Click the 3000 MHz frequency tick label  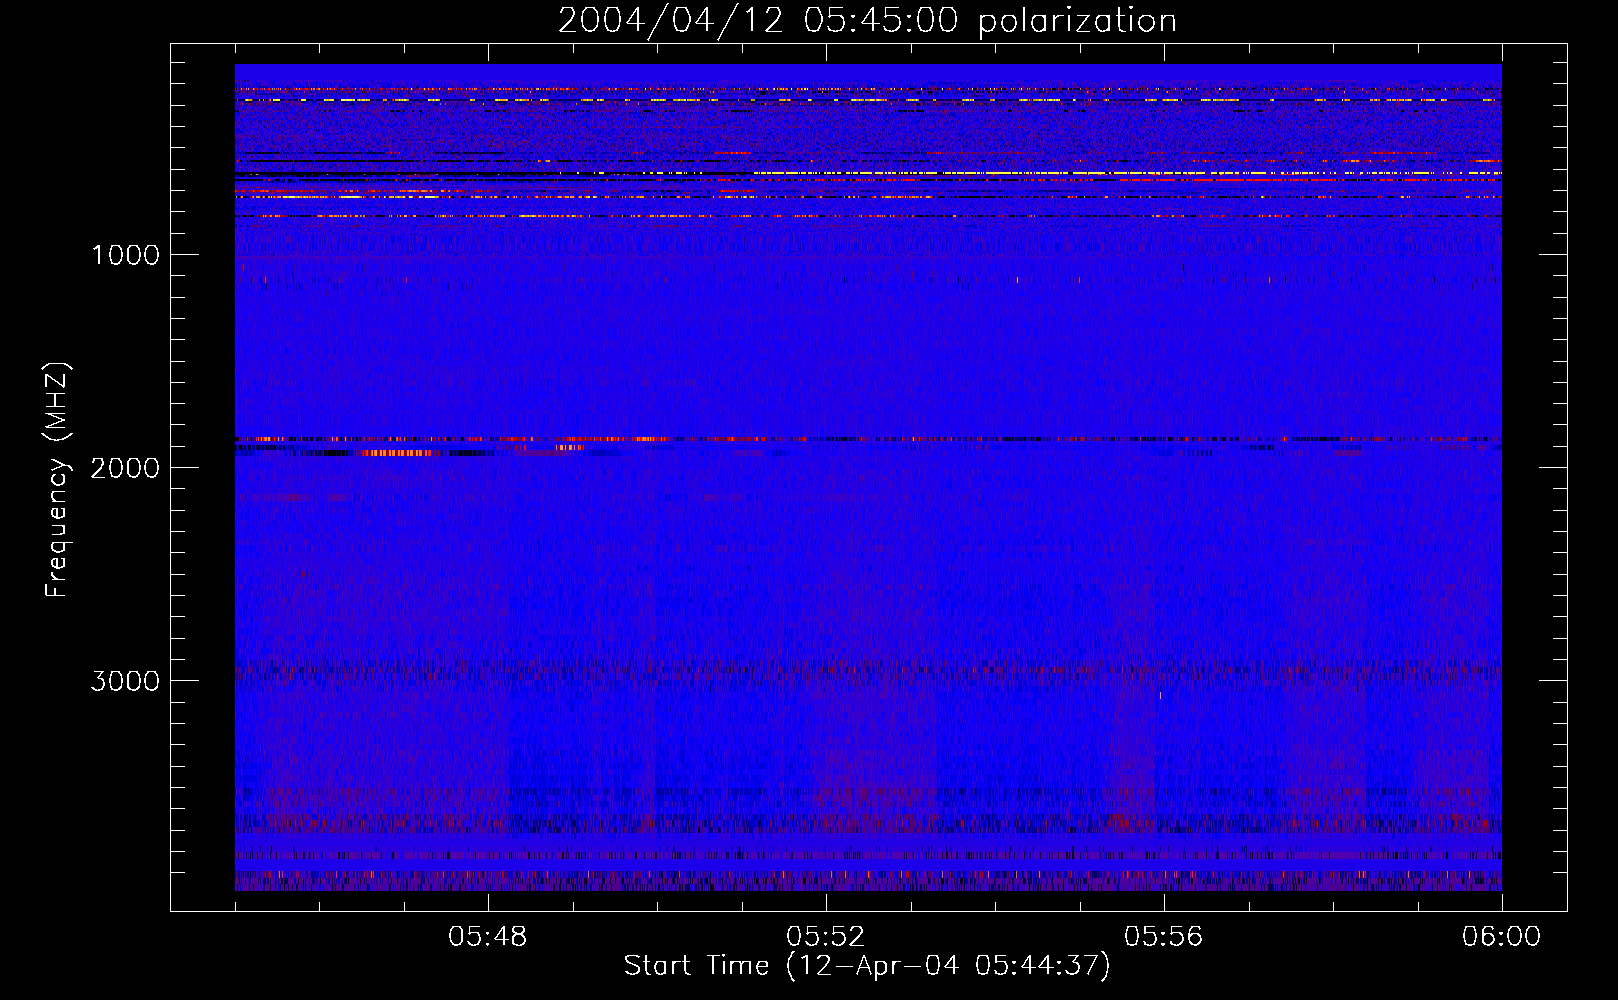[125, 681]
